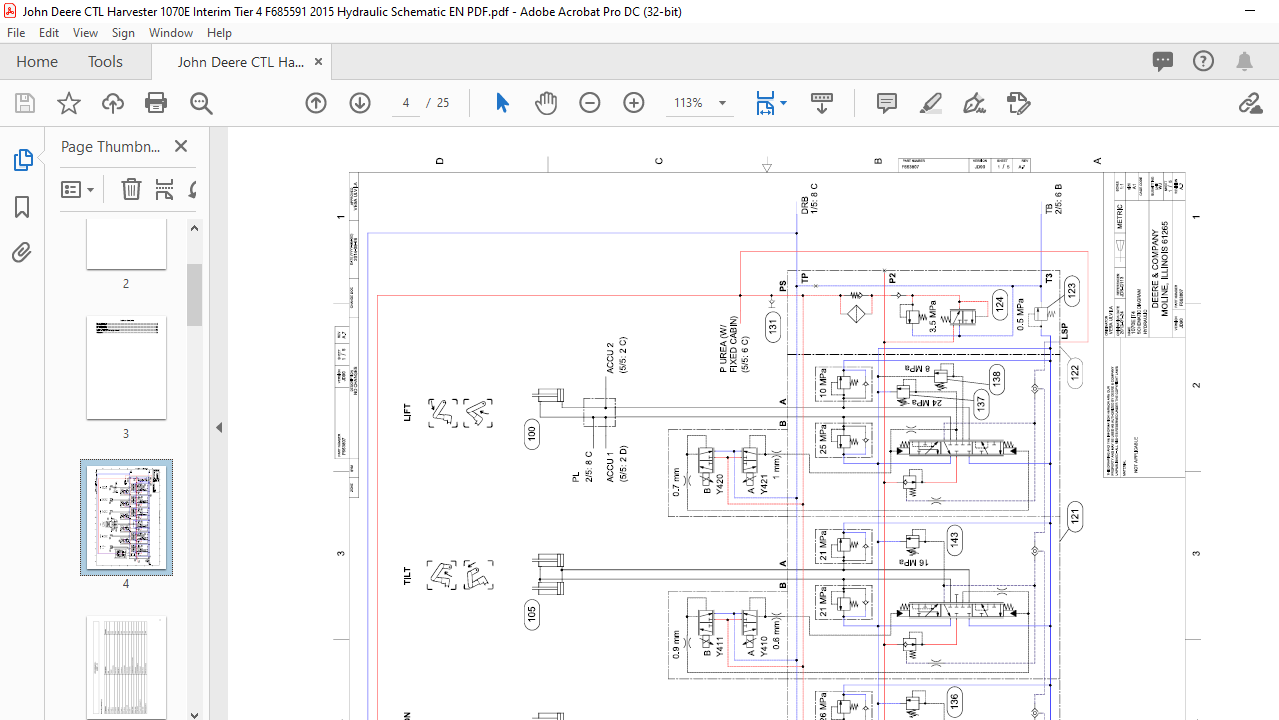Zoom in with the plus button
The height and width of the screenshot is (720, 1279).
[634, 103]
